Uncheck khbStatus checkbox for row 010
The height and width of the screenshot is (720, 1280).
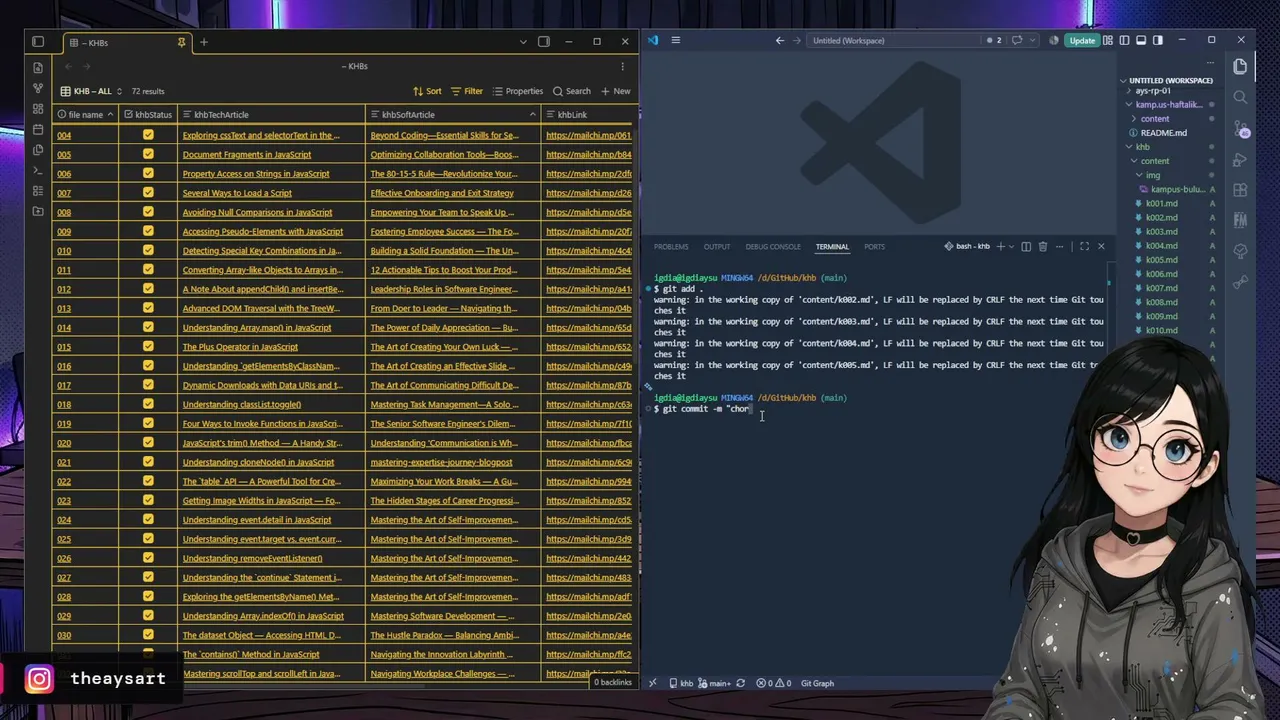(x=148, y=251)
